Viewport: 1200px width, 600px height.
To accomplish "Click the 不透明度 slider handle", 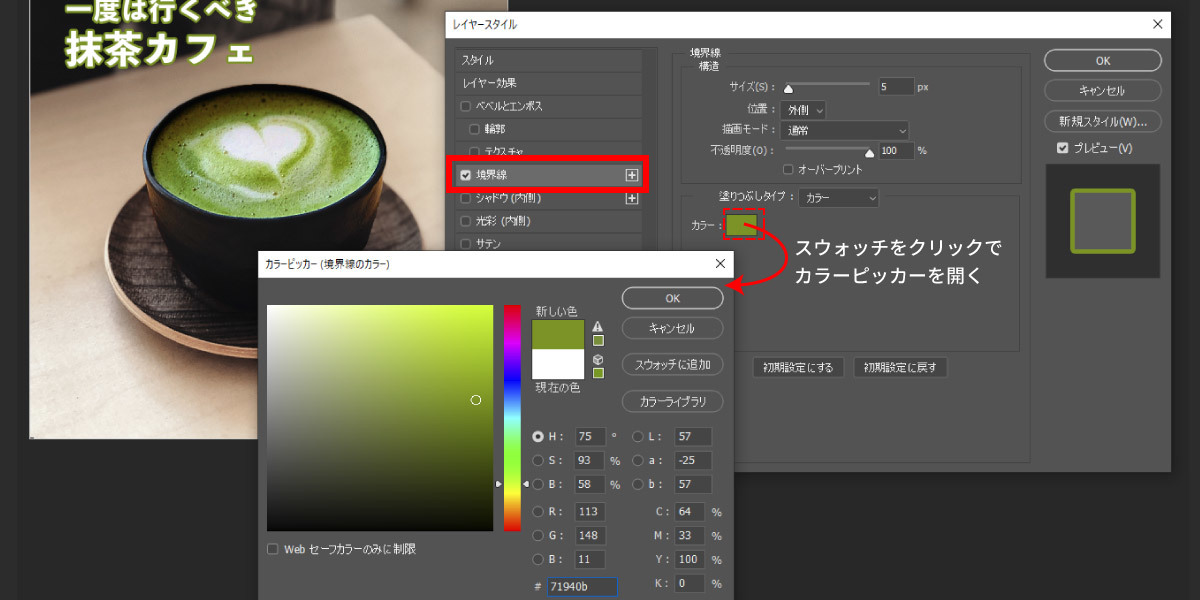I will tap(869, 152).
